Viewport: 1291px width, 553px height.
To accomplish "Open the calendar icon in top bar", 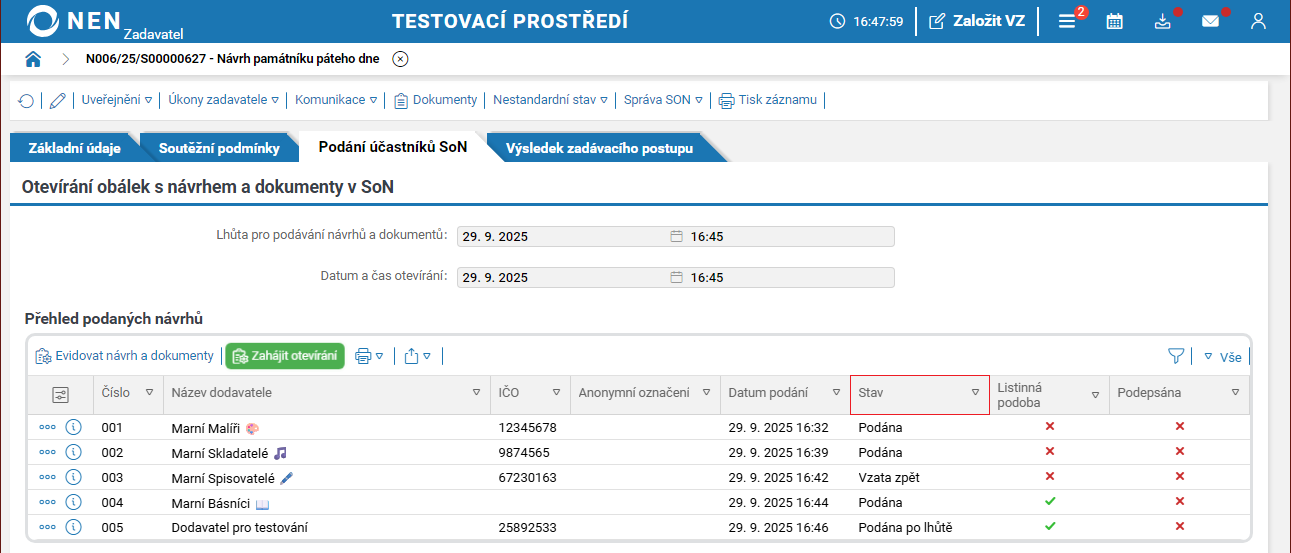I will point(1114,21).
